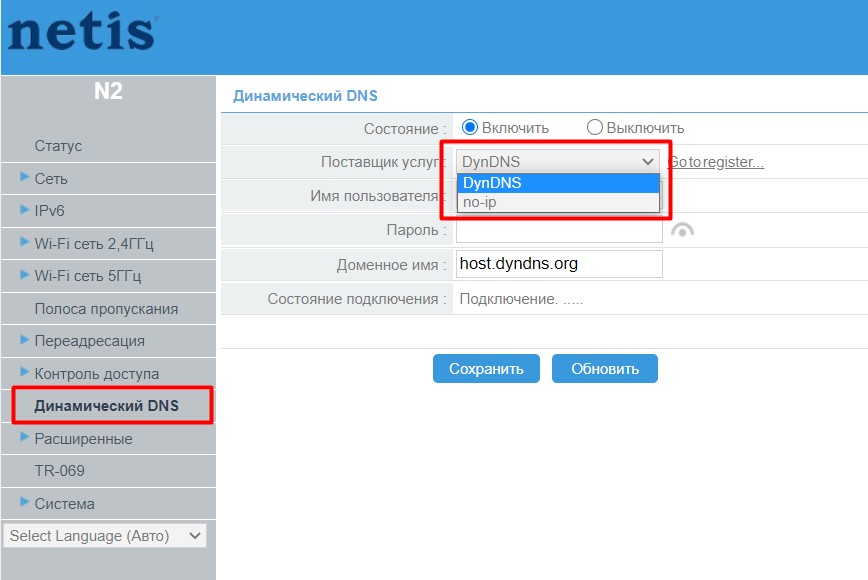This screenshot has height=580, width=868.
Task: Toggle the password visibility eye icon
Action: 681,229
